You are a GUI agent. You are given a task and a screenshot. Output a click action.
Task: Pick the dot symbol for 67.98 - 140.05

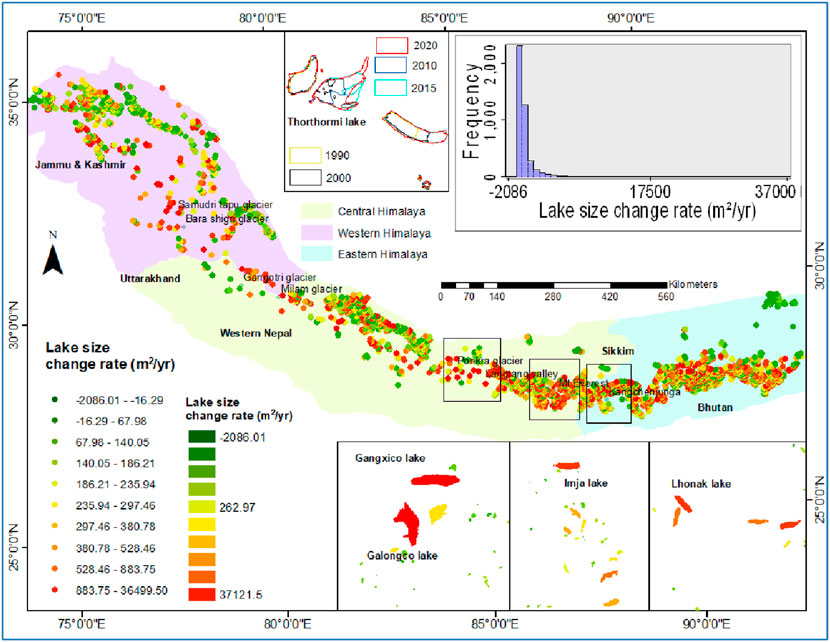coord(56,442)
